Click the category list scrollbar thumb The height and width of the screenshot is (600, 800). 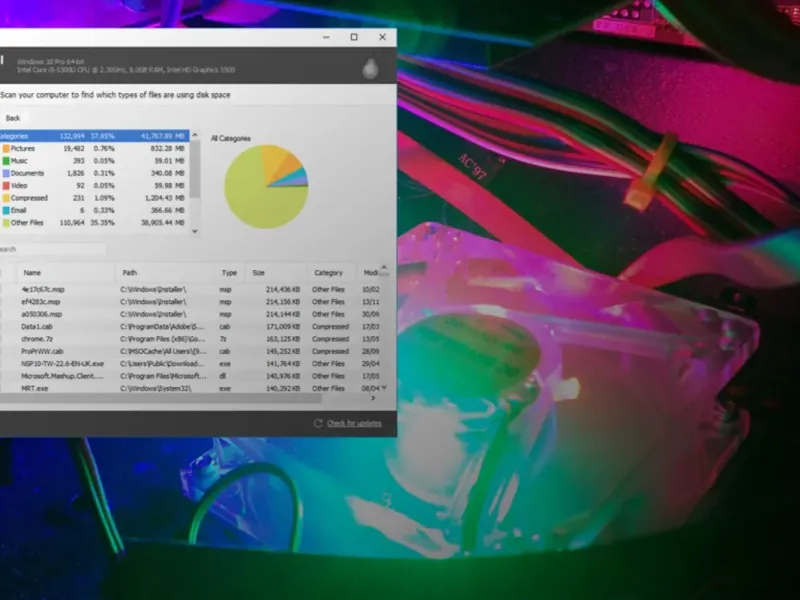point(195,169)
